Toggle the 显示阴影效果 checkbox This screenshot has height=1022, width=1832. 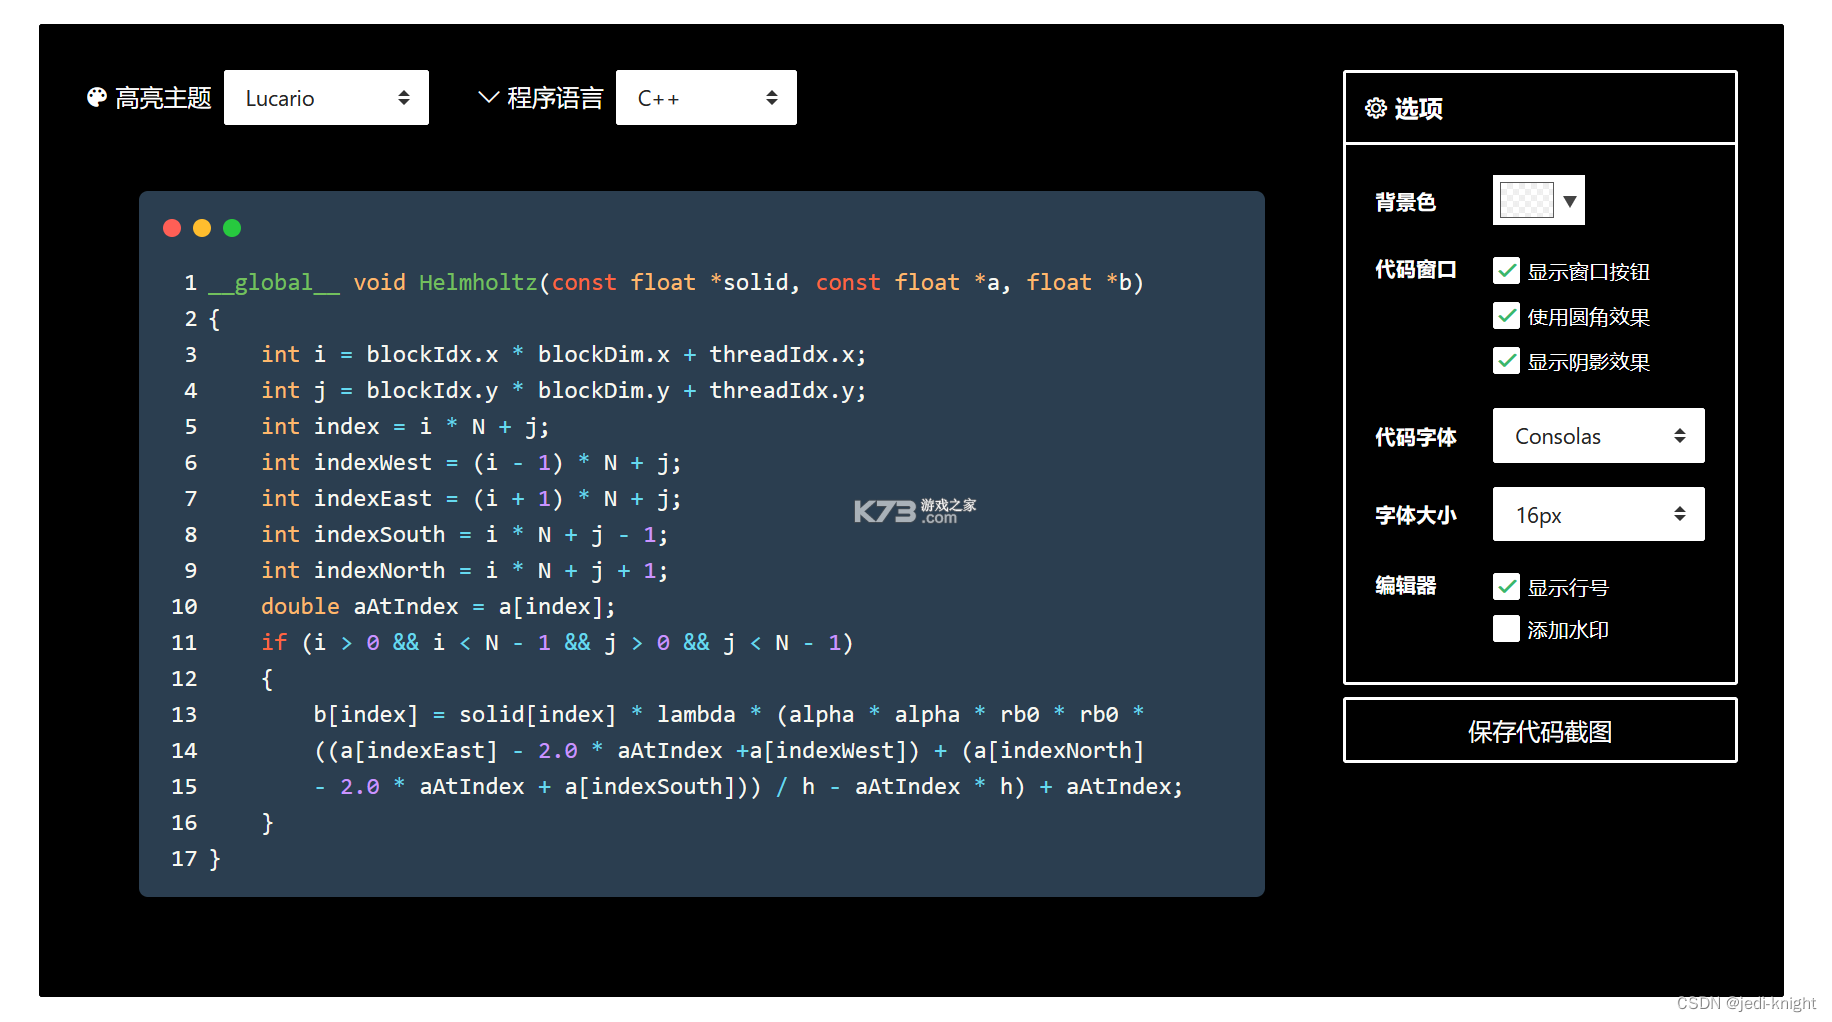pyautogui.click(x=1506, y=361)
